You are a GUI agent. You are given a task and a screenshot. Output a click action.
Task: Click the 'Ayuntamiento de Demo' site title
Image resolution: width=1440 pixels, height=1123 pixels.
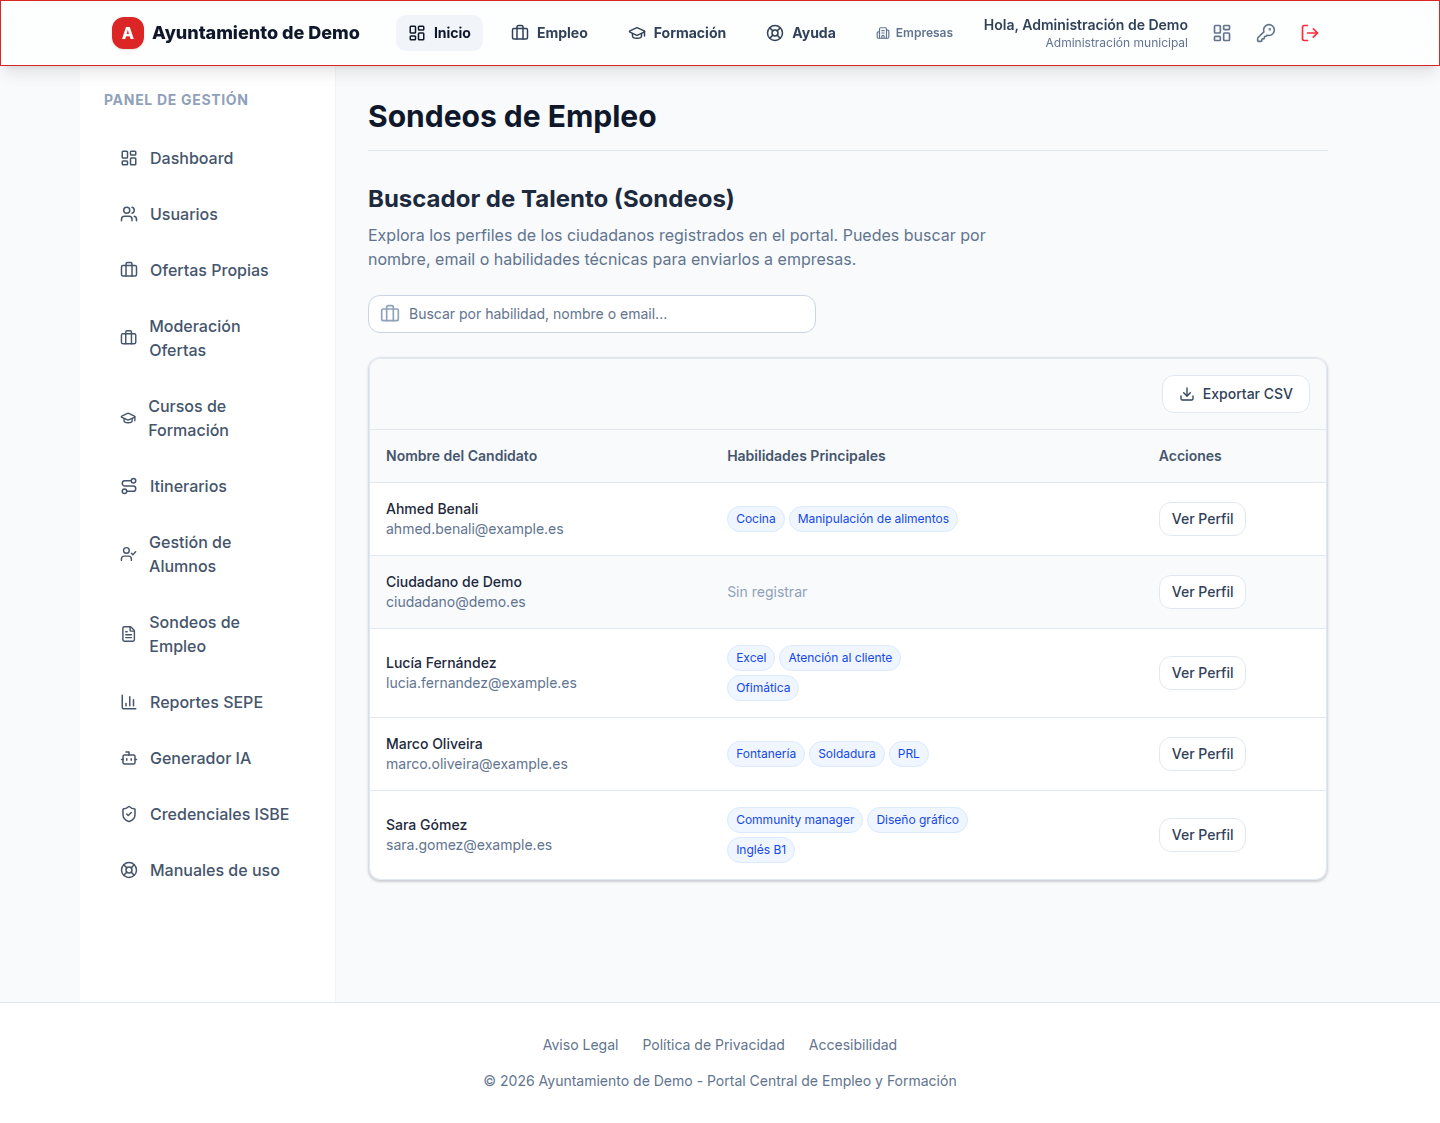coord(256,33)
